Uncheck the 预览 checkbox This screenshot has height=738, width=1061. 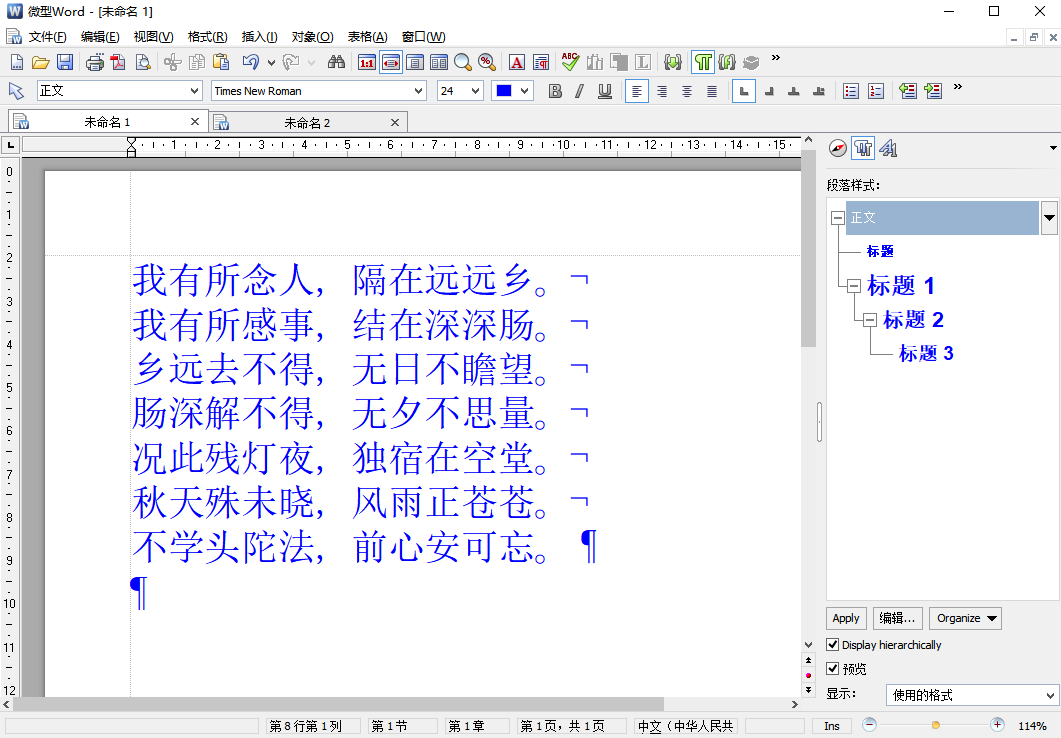(x=833, y=668)
